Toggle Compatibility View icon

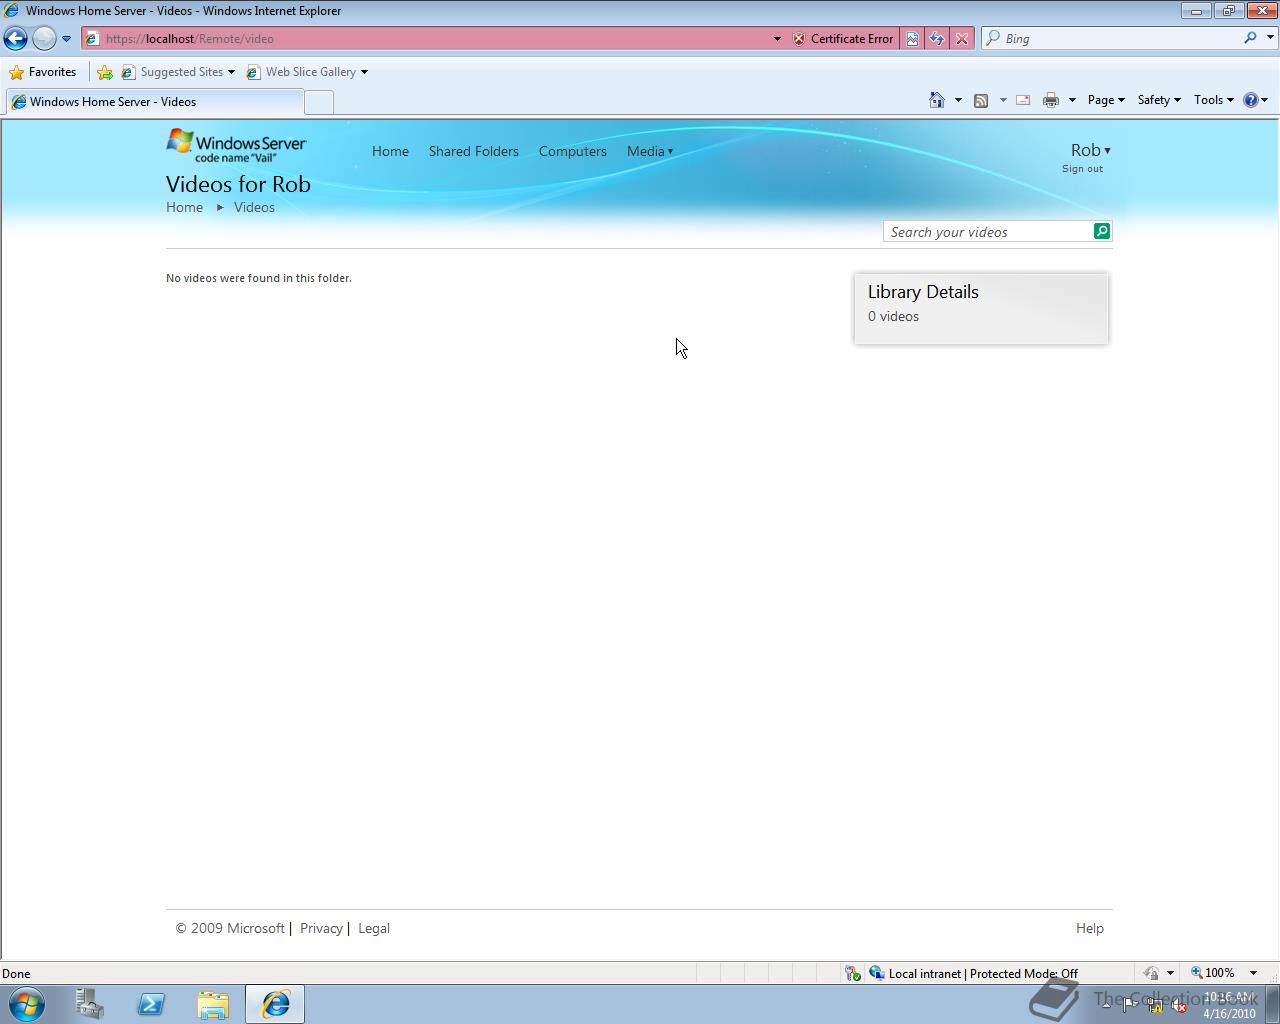coord(912,39)
